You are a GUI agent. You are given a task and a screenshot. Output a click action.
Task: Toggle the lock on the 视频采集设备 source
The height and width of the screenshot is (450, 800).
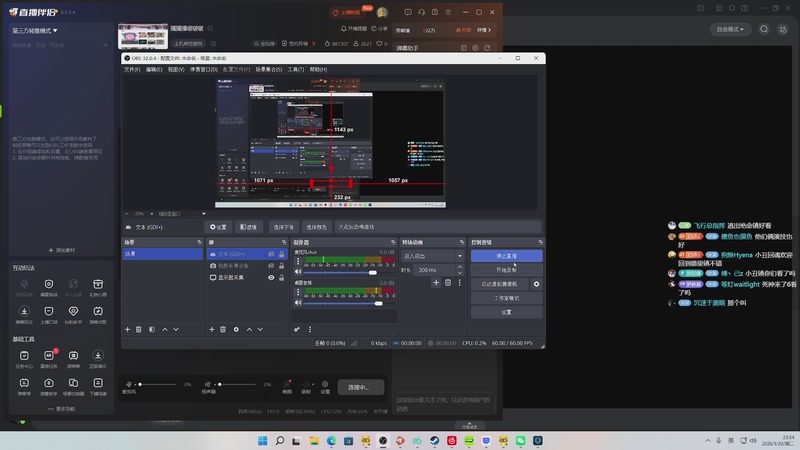coord(281,266)
